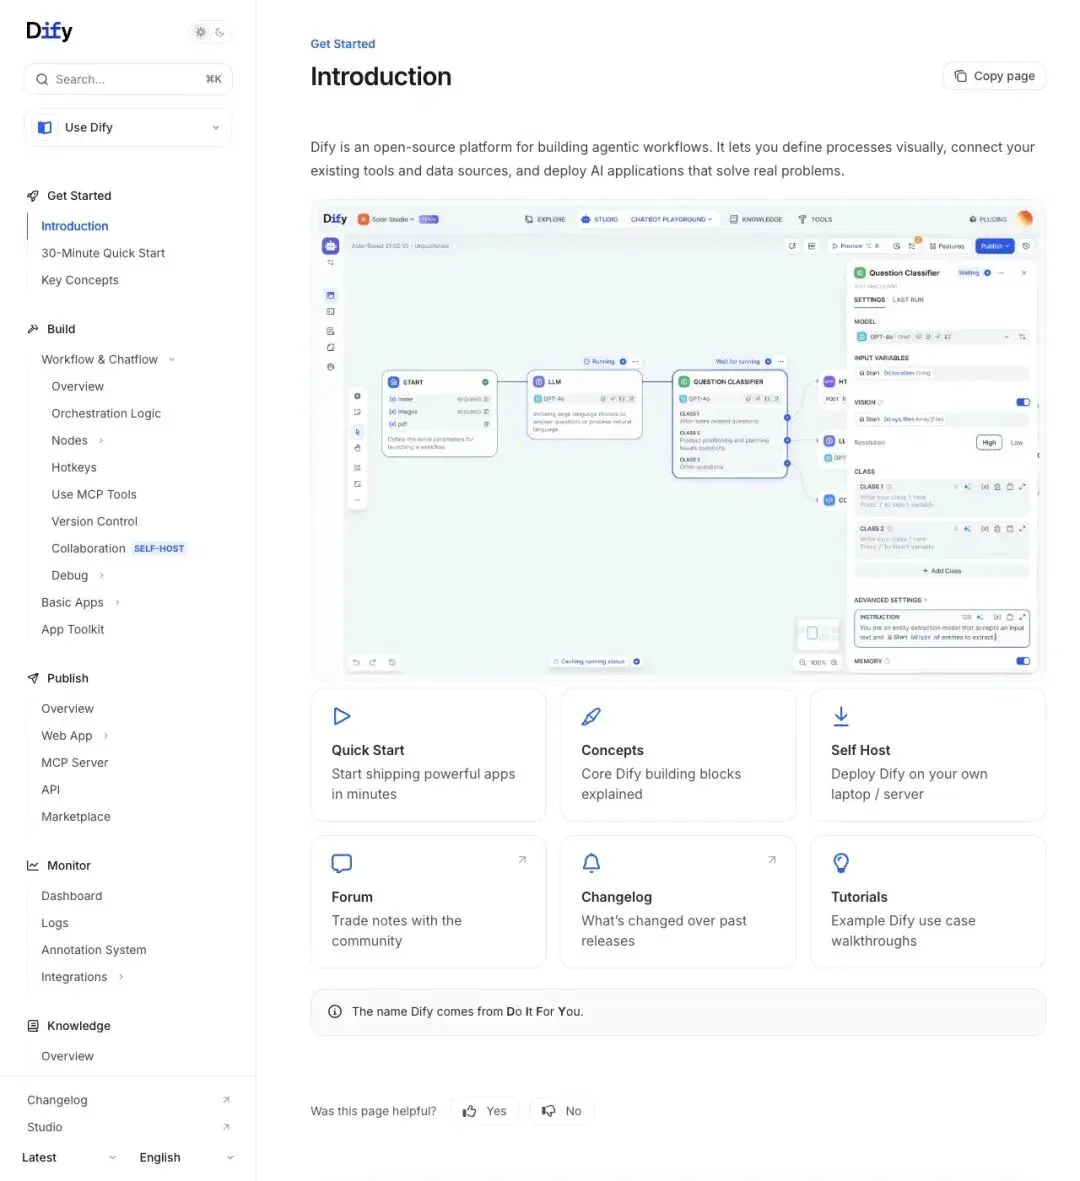This screenshot has height=1181, width=1080.
Task: Click the Get Started rocket icon
Action: (x=32, y=196)
